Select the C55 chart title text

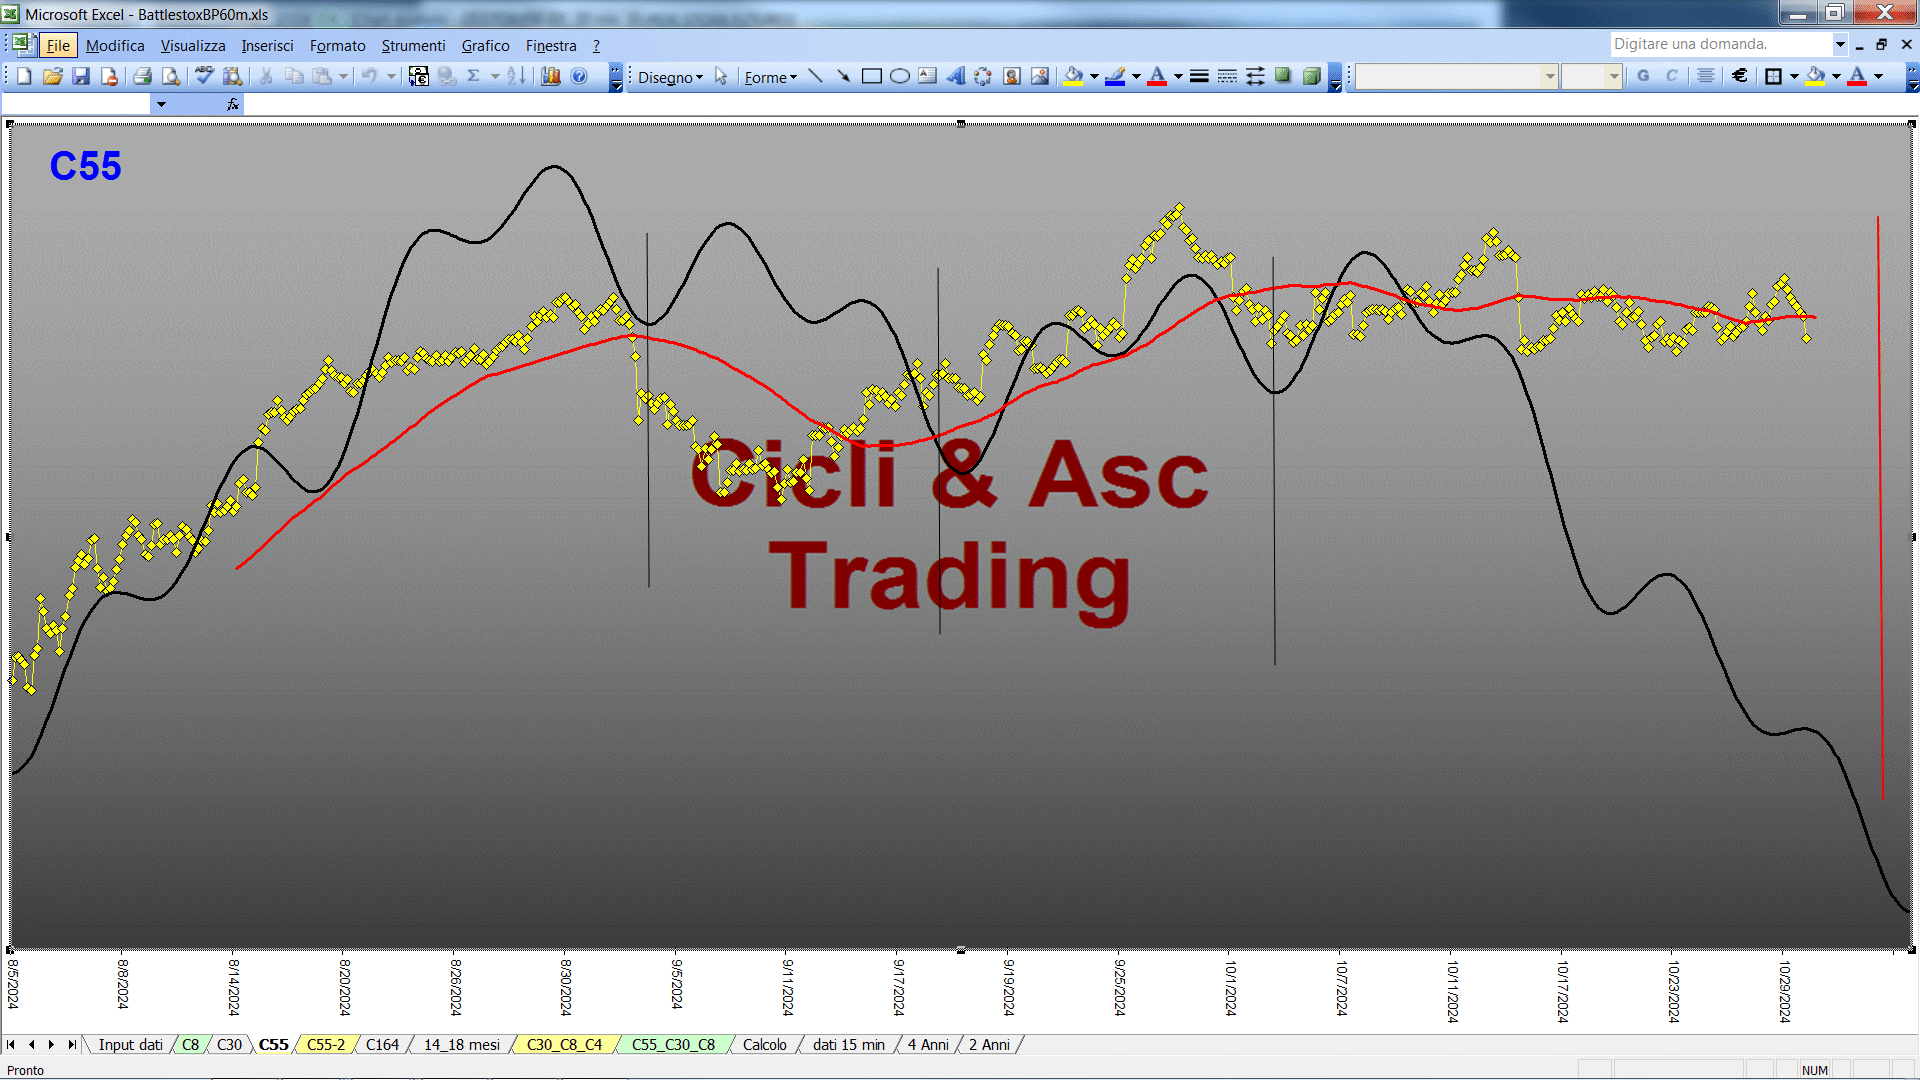click(x=85, y=166)
